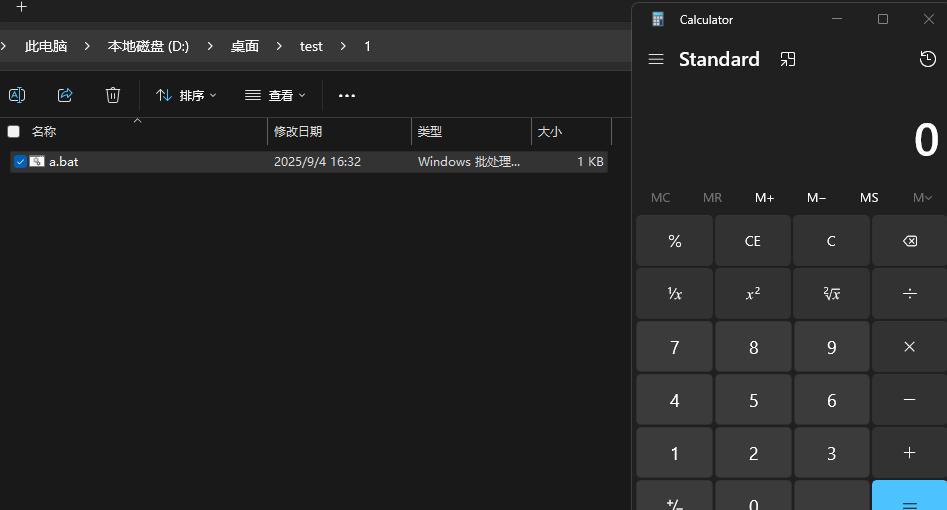This screenshot has height=510, width=947.
Task: Open the three-dots more options menu
Action: pyautogui.click(x=347, y=96)
